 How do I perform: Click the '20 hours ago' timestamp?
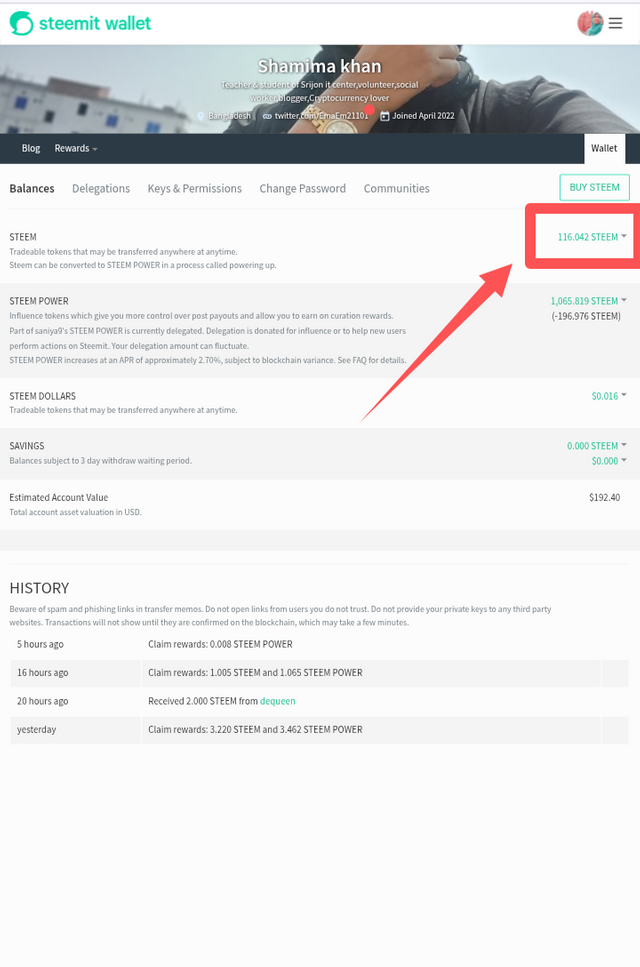click(x=43, y=701)
